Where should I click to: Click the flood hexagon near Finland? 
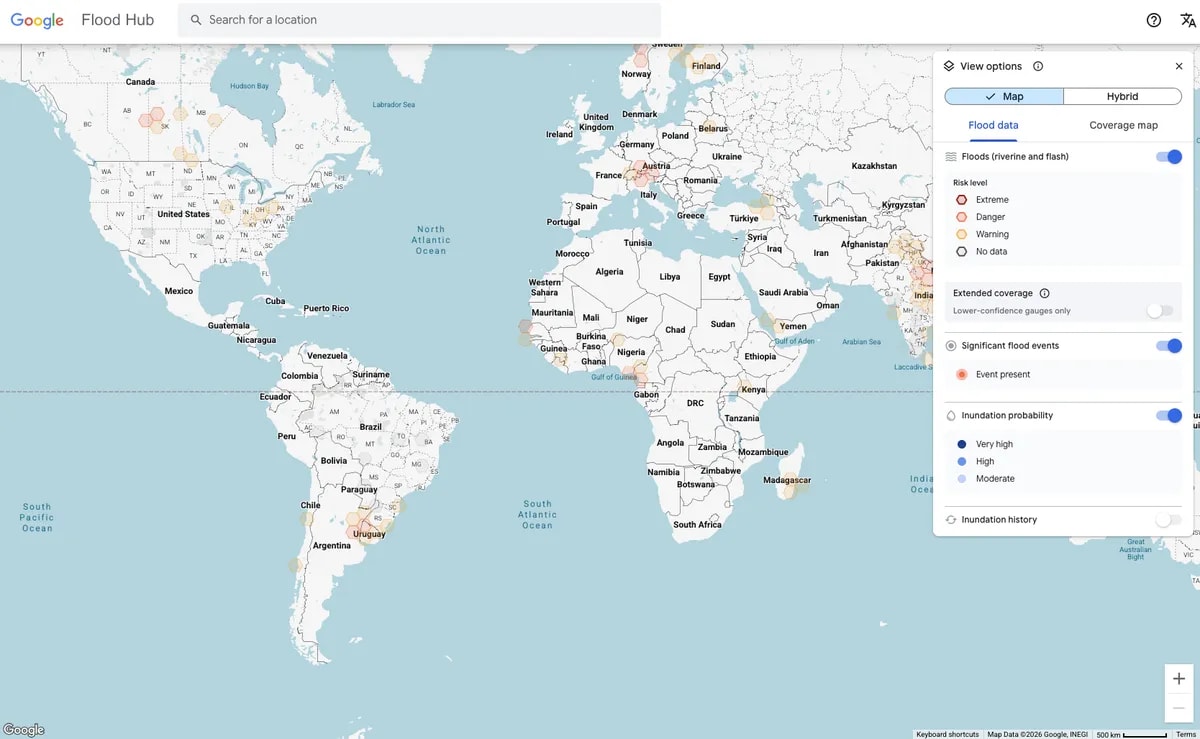[709, 61]
